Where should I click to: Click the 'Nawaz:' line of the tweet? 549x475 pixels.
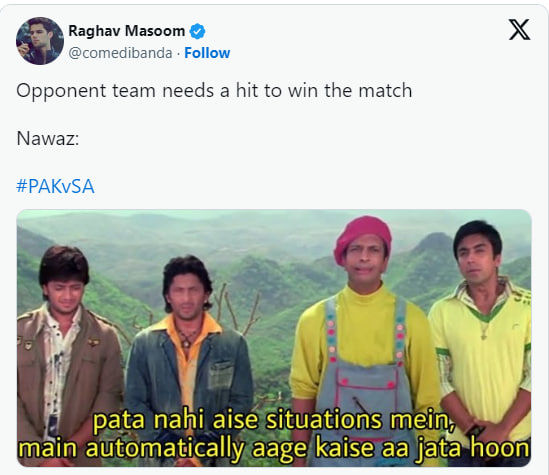pyautogui.click(x=48, y=139)
